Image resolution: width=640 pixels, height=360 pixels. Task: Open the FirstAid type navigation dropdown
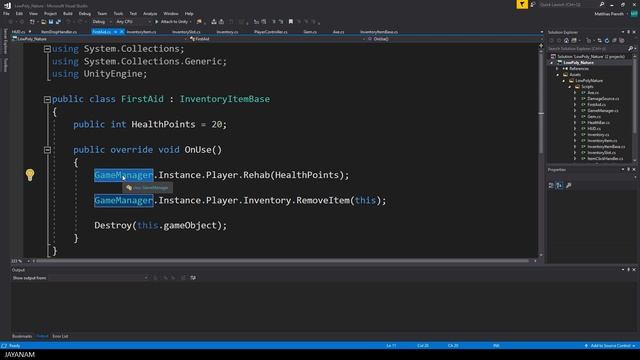point(276,39)
